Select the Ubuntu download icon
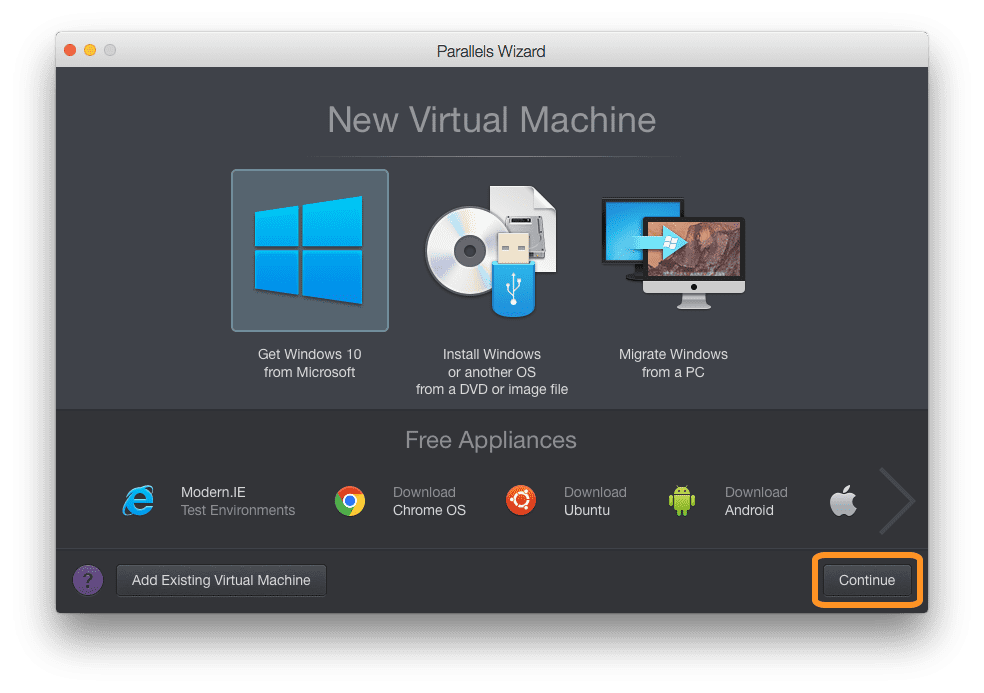This screenshot has width=984, height=693. (x=521, y=500)
